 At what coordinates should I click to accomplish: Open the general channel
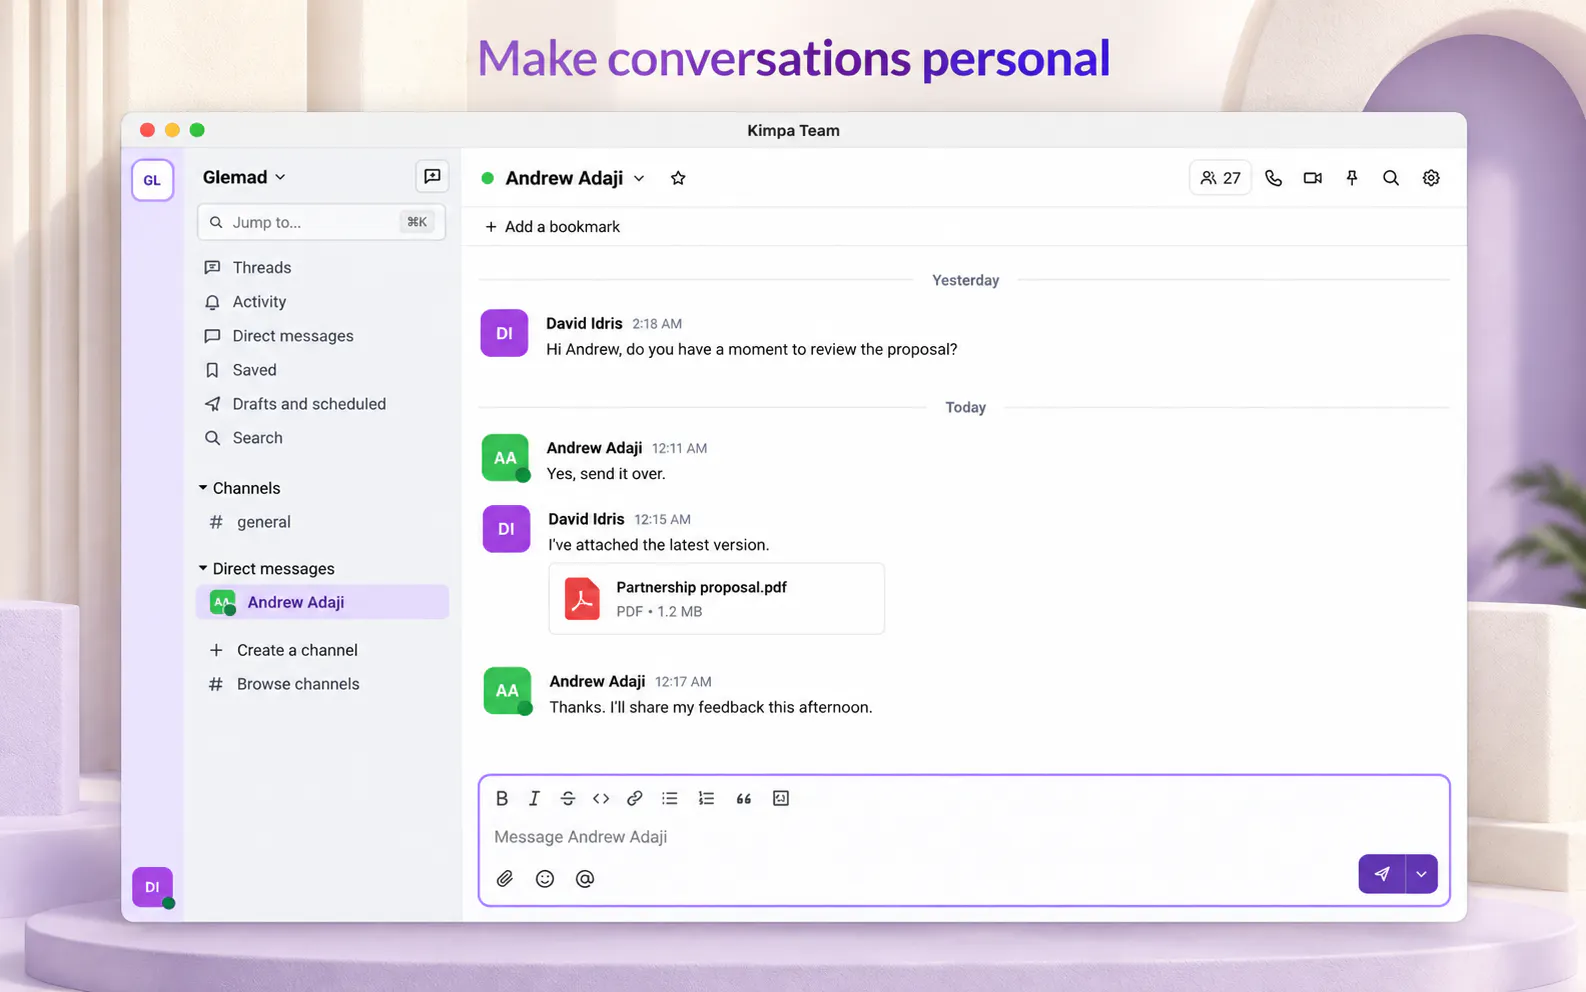263,522
